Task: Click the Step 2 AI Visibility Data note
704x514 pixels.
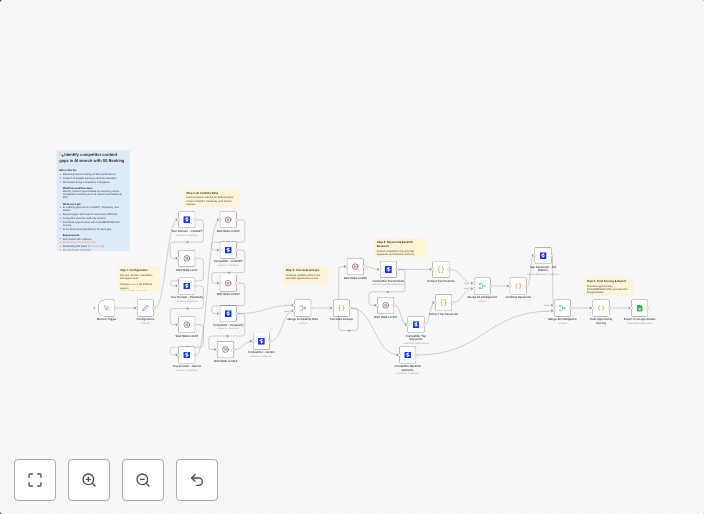Action: (212, 197)
